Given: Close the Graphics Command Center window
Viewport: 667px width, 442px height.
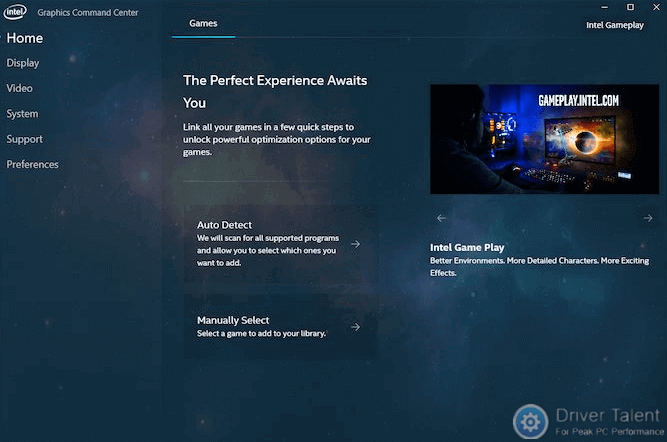Looking at the screenshot, I should coord(656,7).
